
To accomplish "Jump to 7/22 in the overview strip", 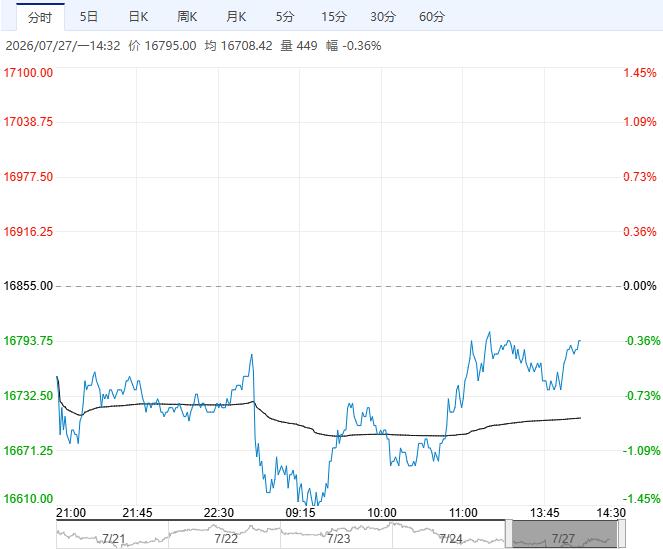I will click(x=226, y=538).
